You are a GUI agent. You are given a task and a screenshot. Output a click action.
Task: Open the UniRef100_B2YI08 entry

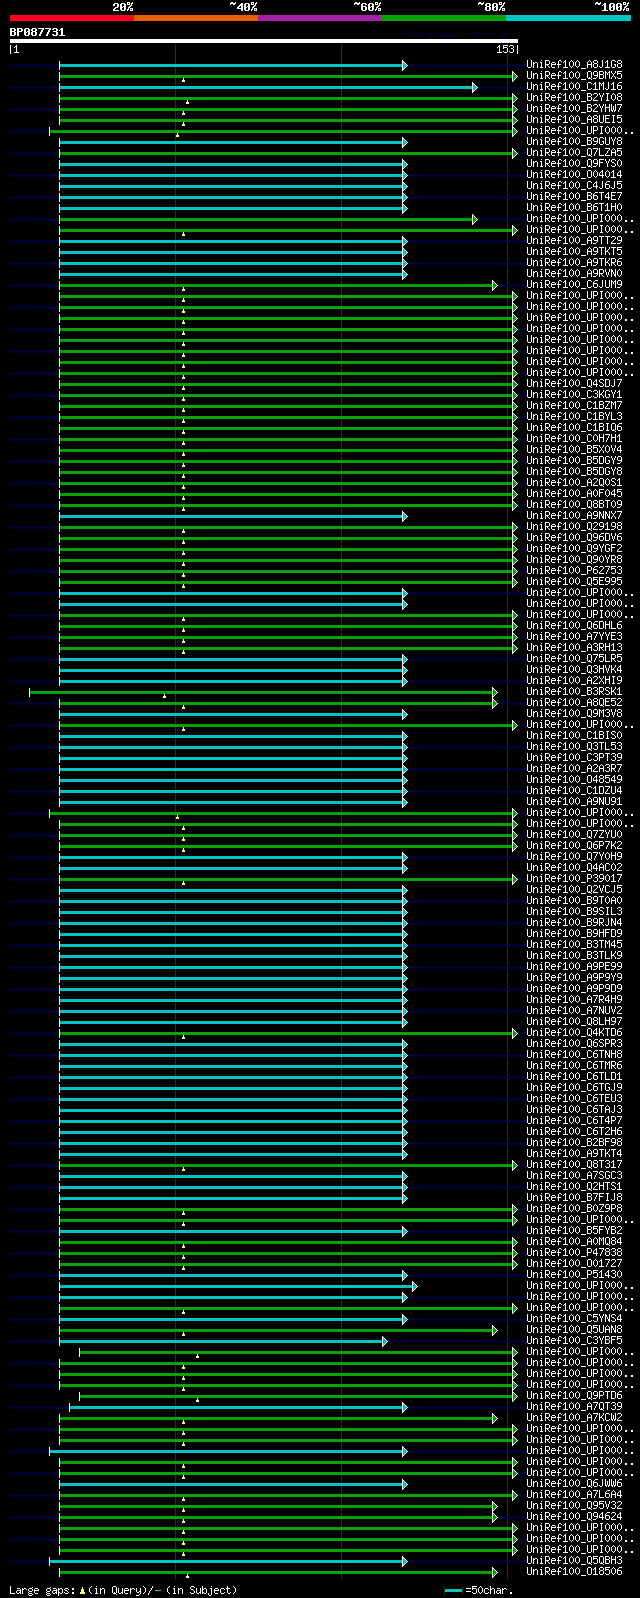tap(574, 98)
